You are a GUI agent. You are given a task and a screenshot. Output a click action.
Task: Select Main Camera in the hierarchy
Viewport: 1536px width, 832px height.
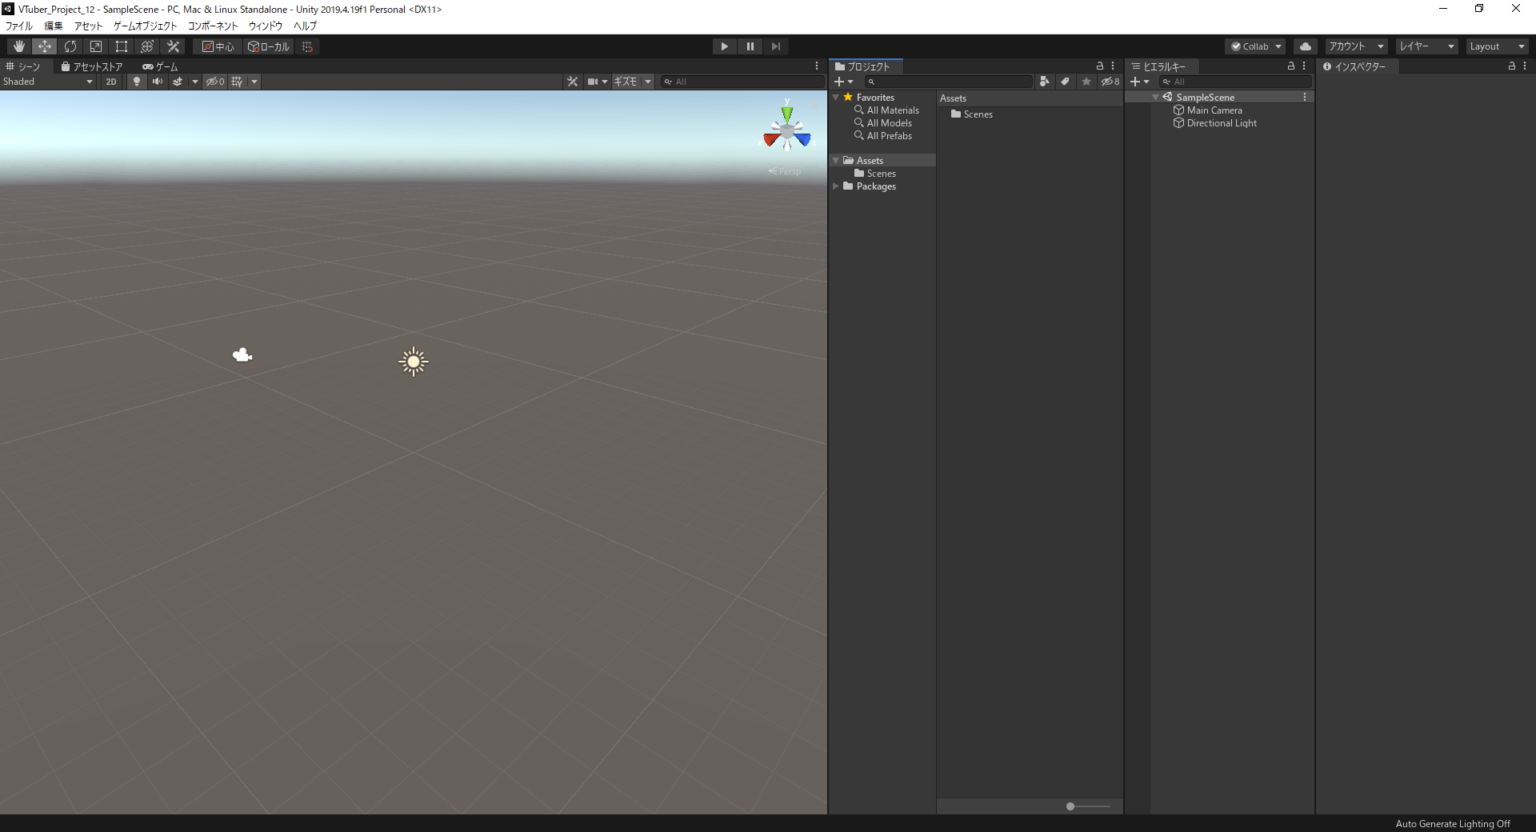click(1214, 110)
